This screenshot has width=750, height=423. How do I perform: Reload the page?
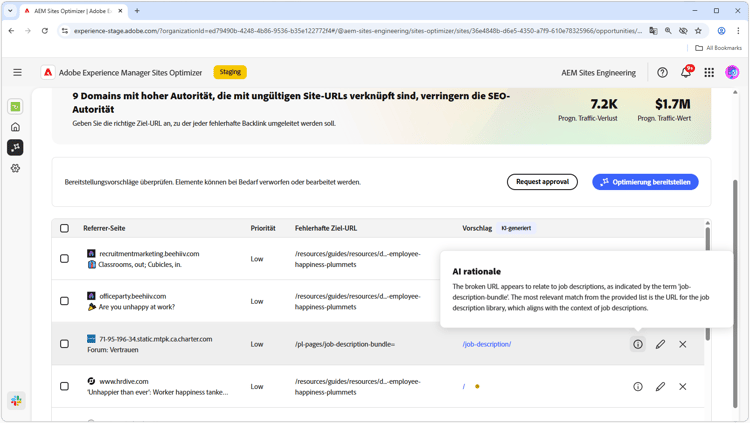point(44,31)
